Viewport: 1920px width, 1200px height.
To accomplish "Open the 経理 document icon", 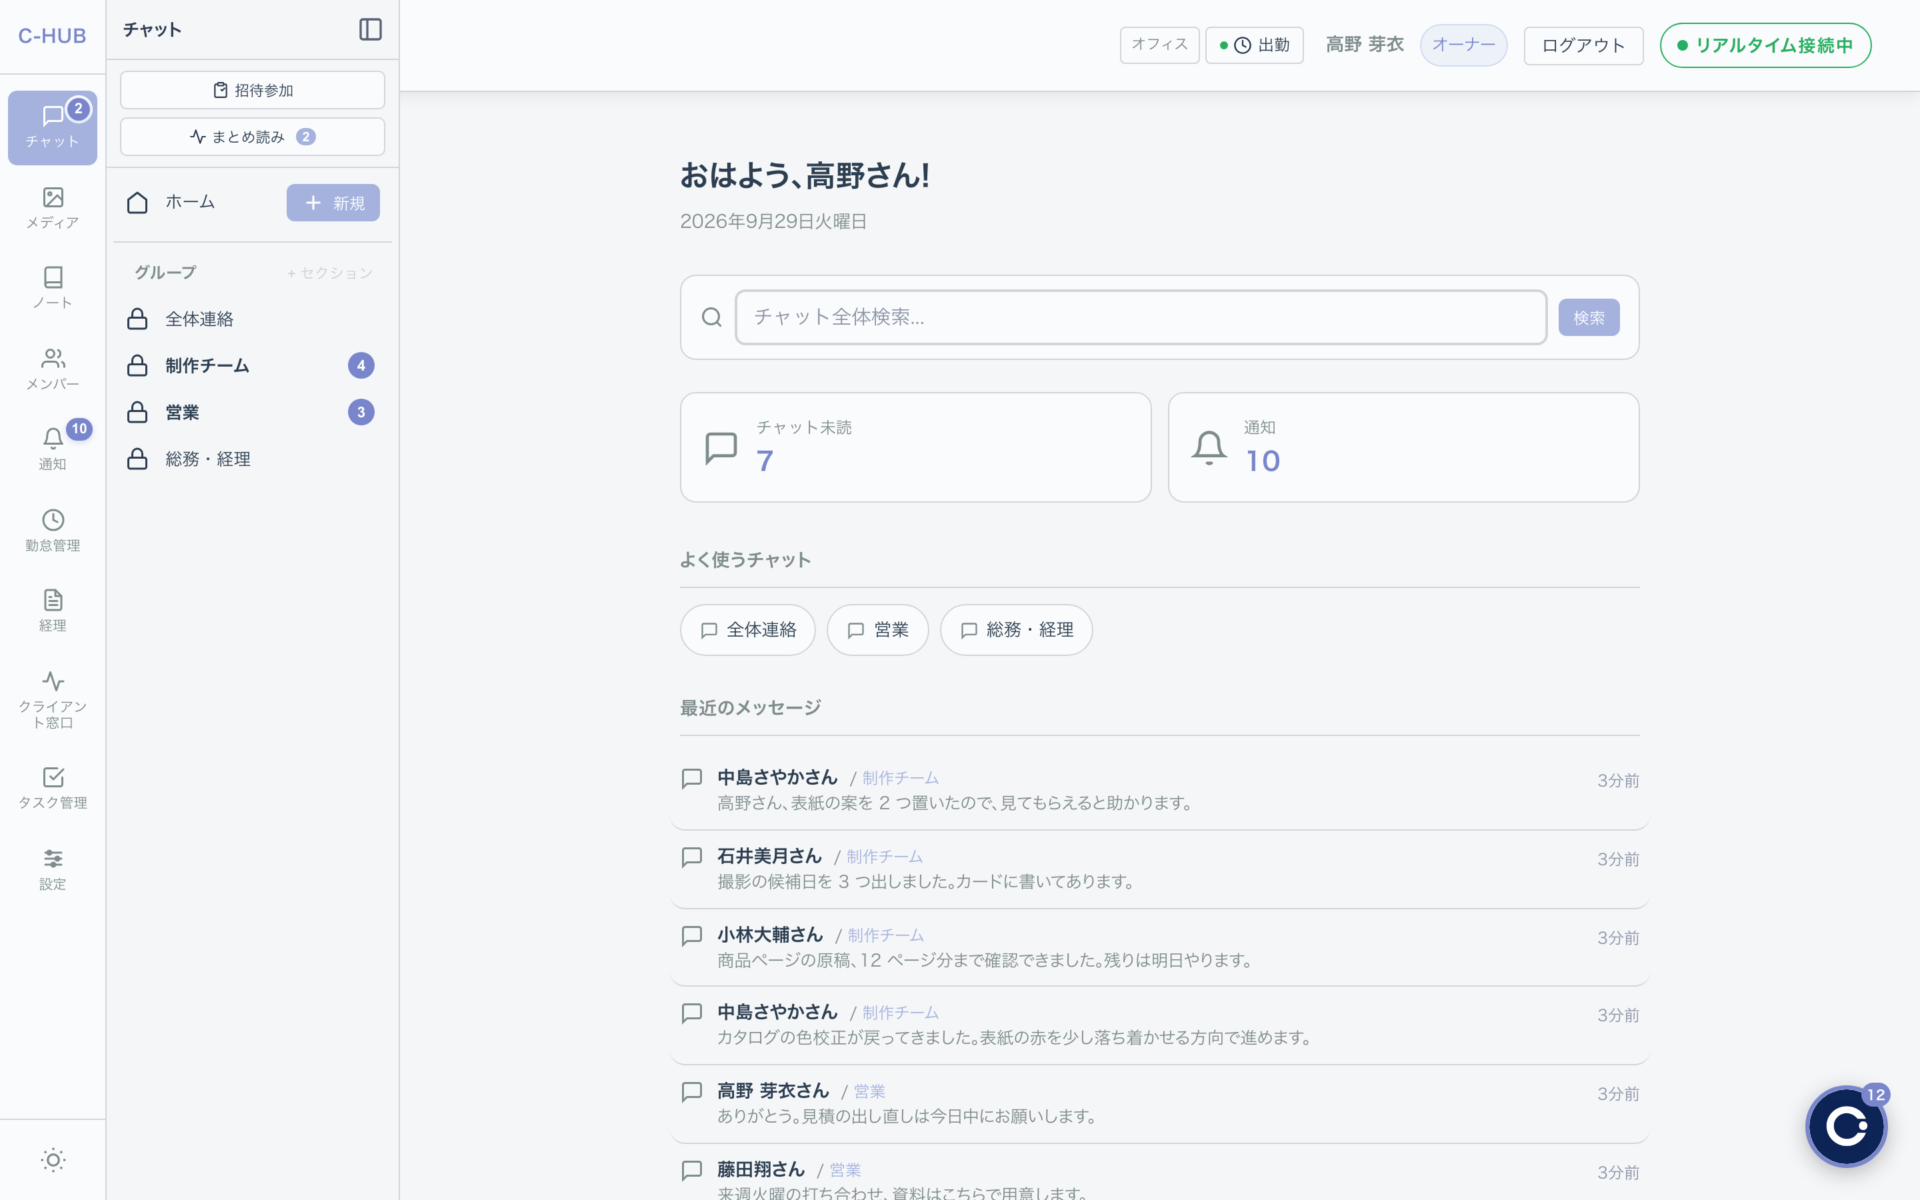I will point(52,611).
